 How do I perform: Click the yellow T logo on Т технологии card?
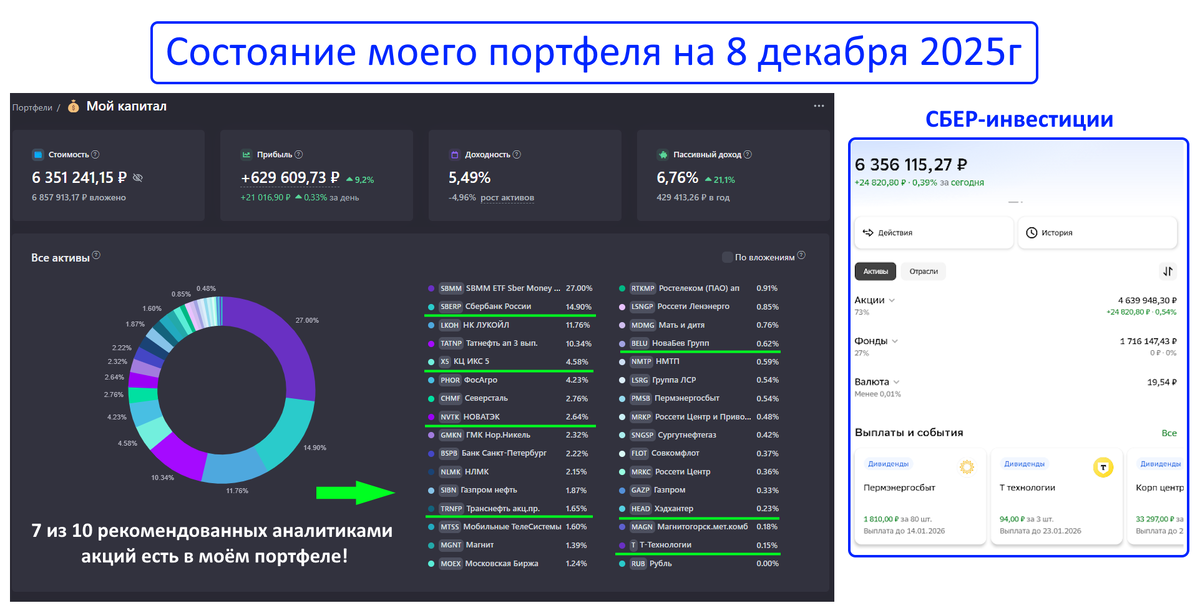(x=1104, y=467)
